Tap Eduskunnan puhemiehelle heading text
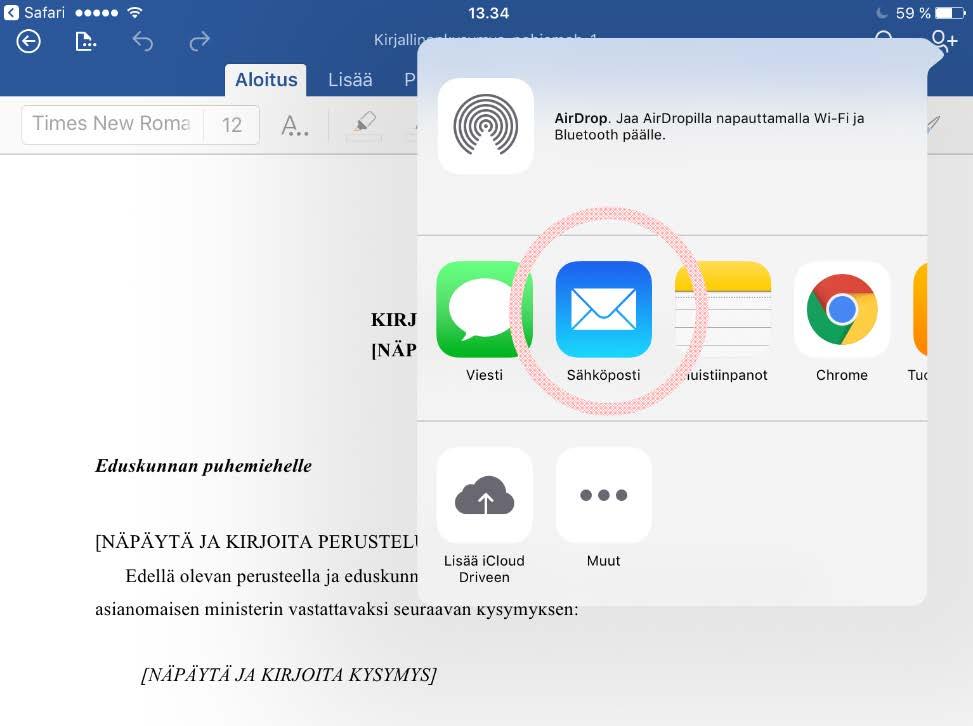Screen dimensions: 973x726 click(x=204, y=465)
